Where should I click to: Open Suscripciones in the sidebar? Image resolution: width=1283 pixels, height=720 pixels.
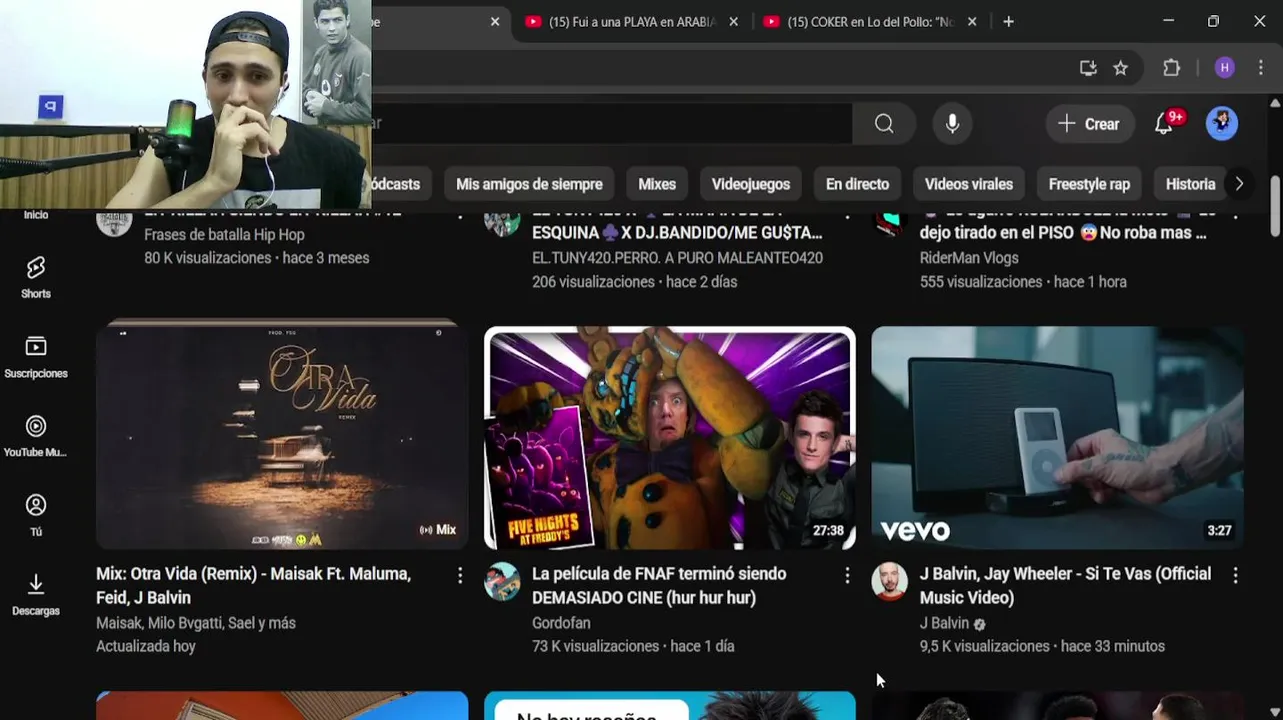36,357
